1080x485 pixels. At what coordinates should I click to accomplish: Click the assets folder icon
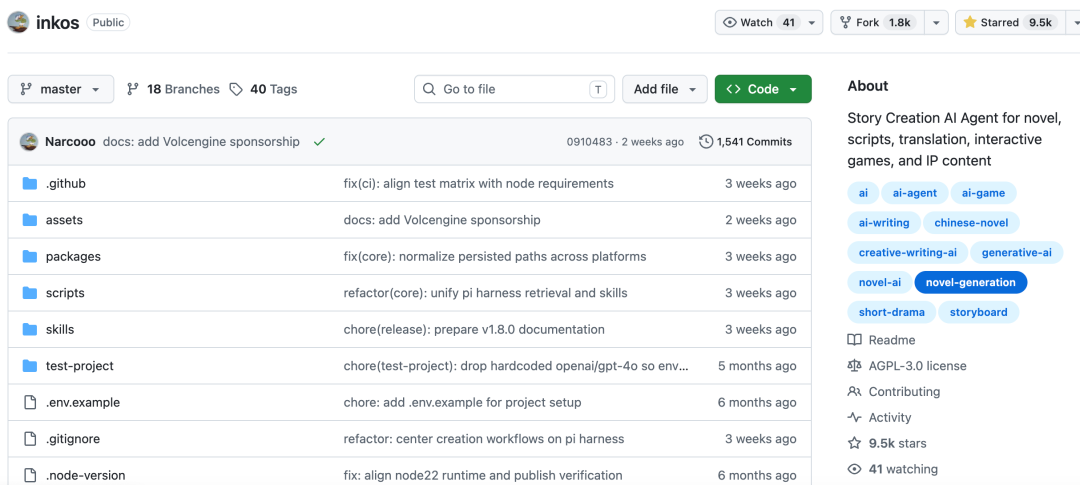[30, 220]
